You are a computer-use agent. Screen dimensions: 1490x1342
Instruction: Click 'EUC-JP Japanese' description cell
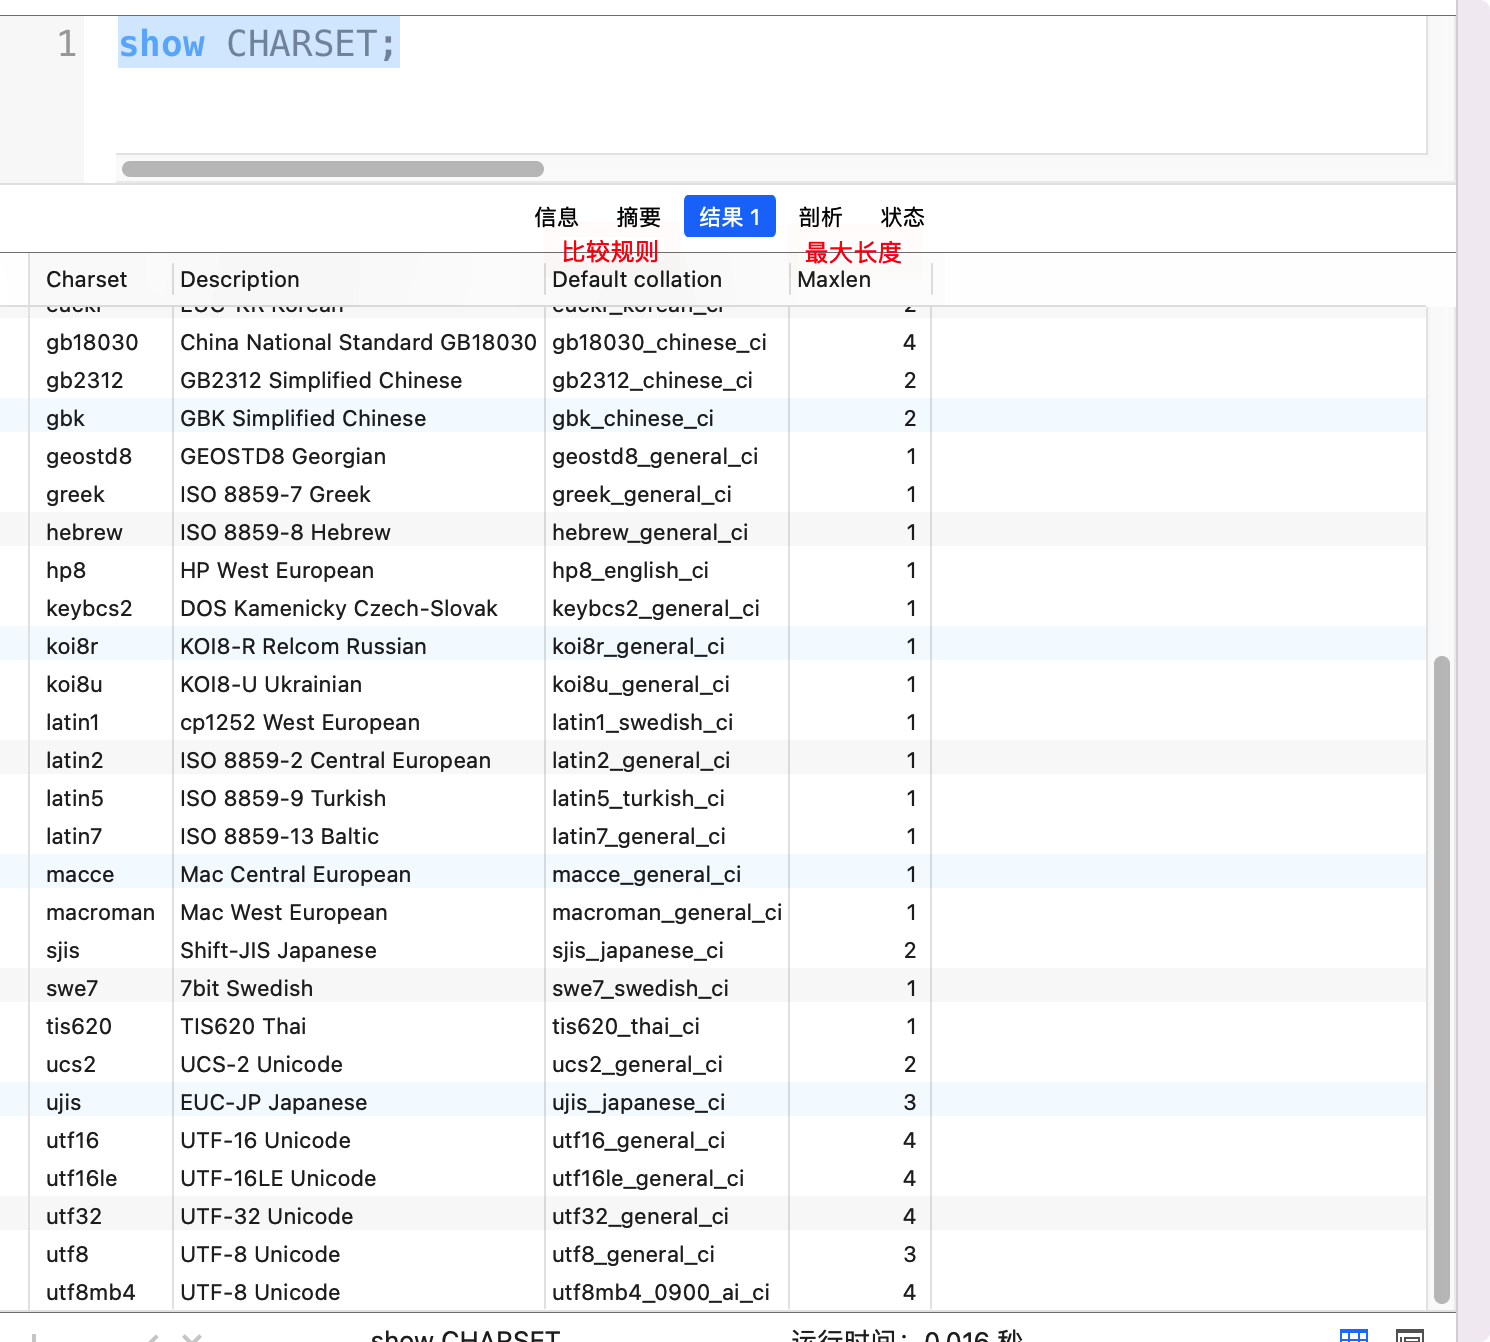pyautogui.click(x=274, y=1102)
